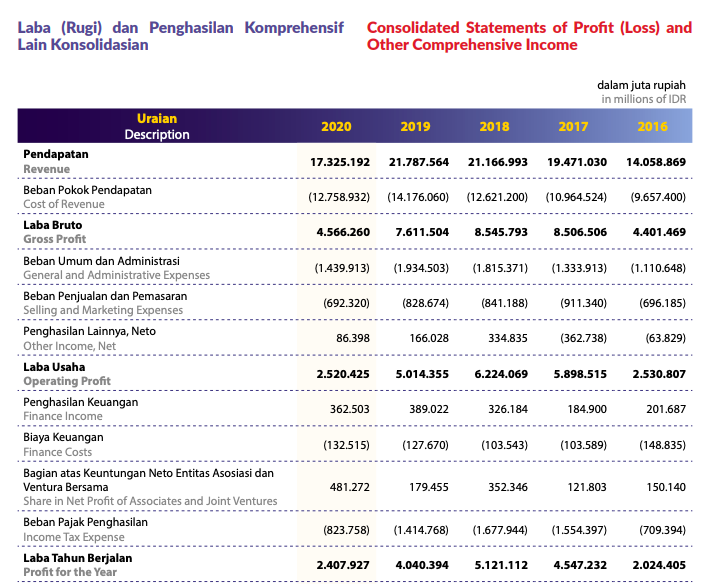Viewport: 716px width, 584px height.
Task: Select the 2018 column header
Action: point(494,127)
